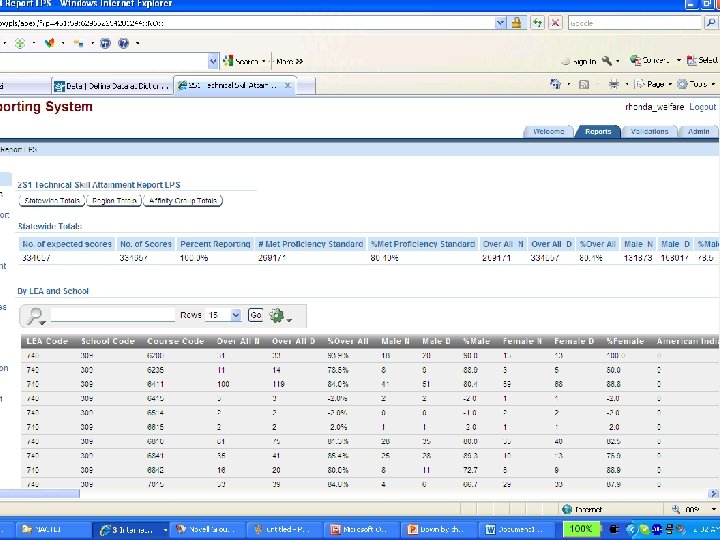
Task: Click the Stop loading red X icon
Action: click(555, 22)
